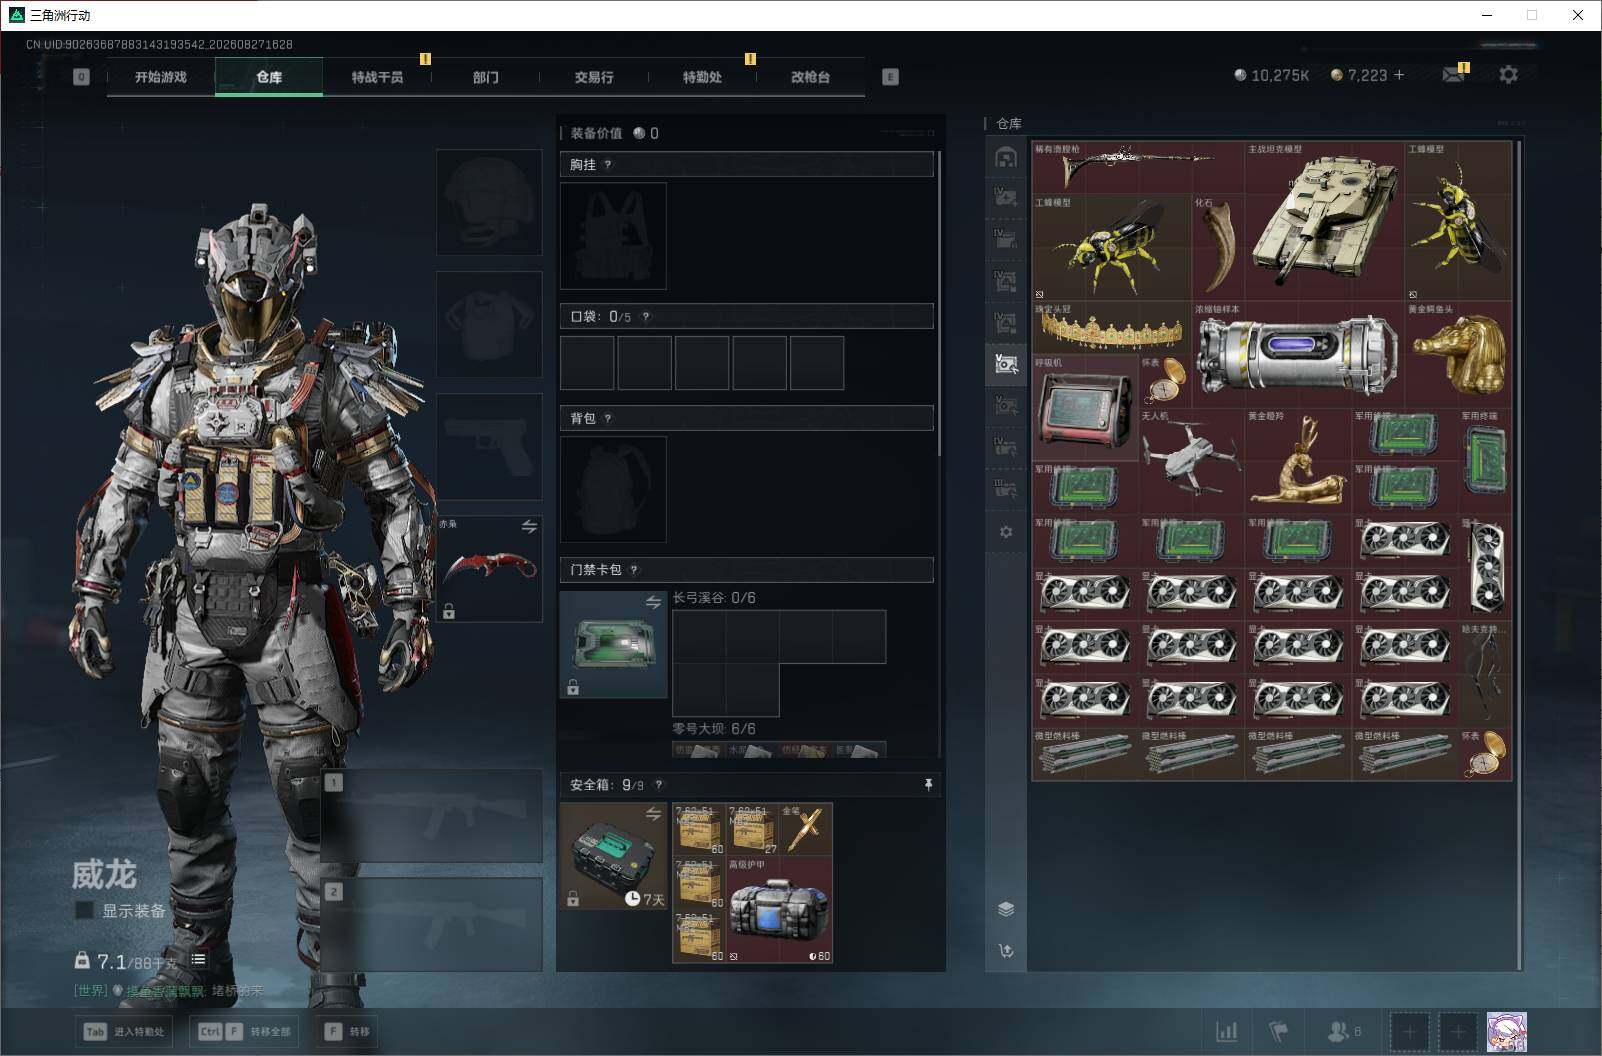Viewport: 1602px width, 1056px height.
Task: Toggle the 显示装备 checkbox
Action: 85,910
